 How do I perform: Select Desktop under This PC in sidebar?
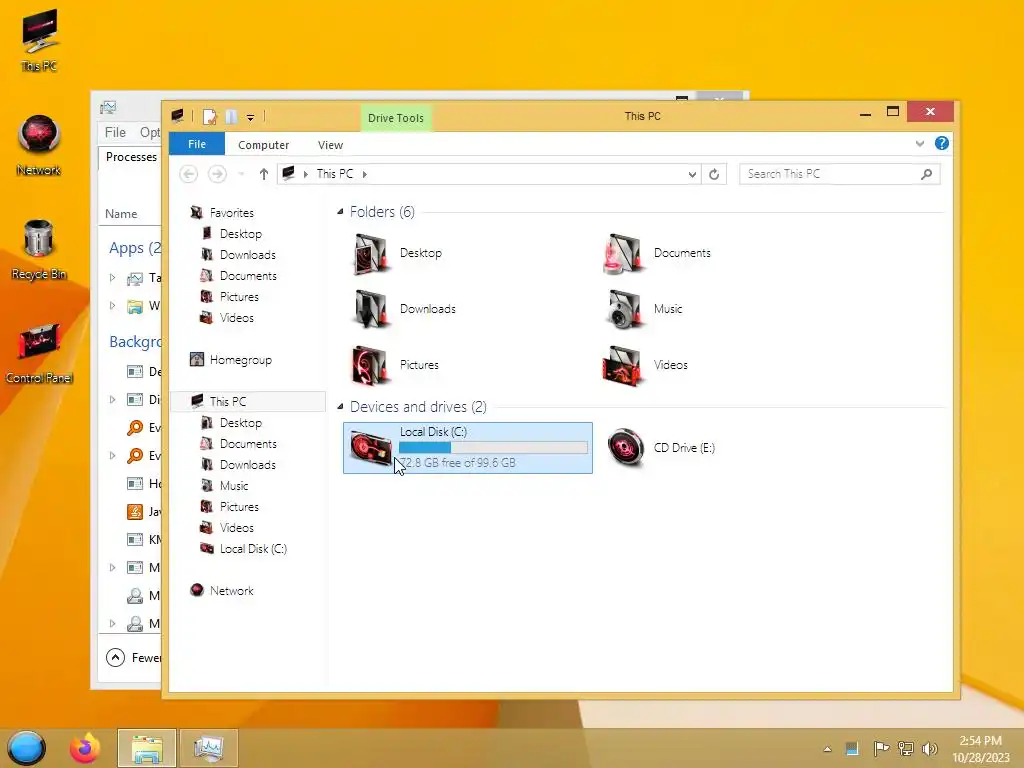point(231,423)
